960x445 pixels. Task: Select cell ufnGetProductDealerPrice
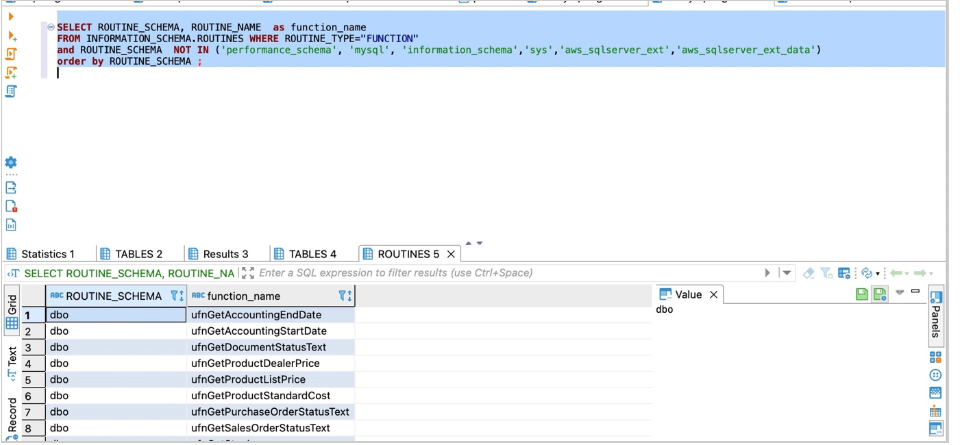pyautogui.click(x=271, y=364)
